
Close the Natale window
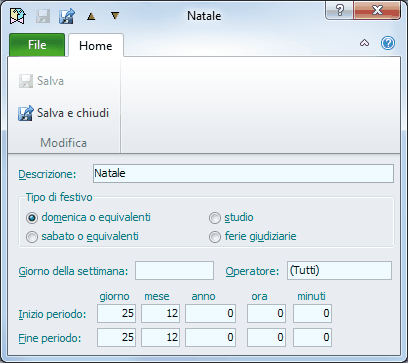(377, 11)
